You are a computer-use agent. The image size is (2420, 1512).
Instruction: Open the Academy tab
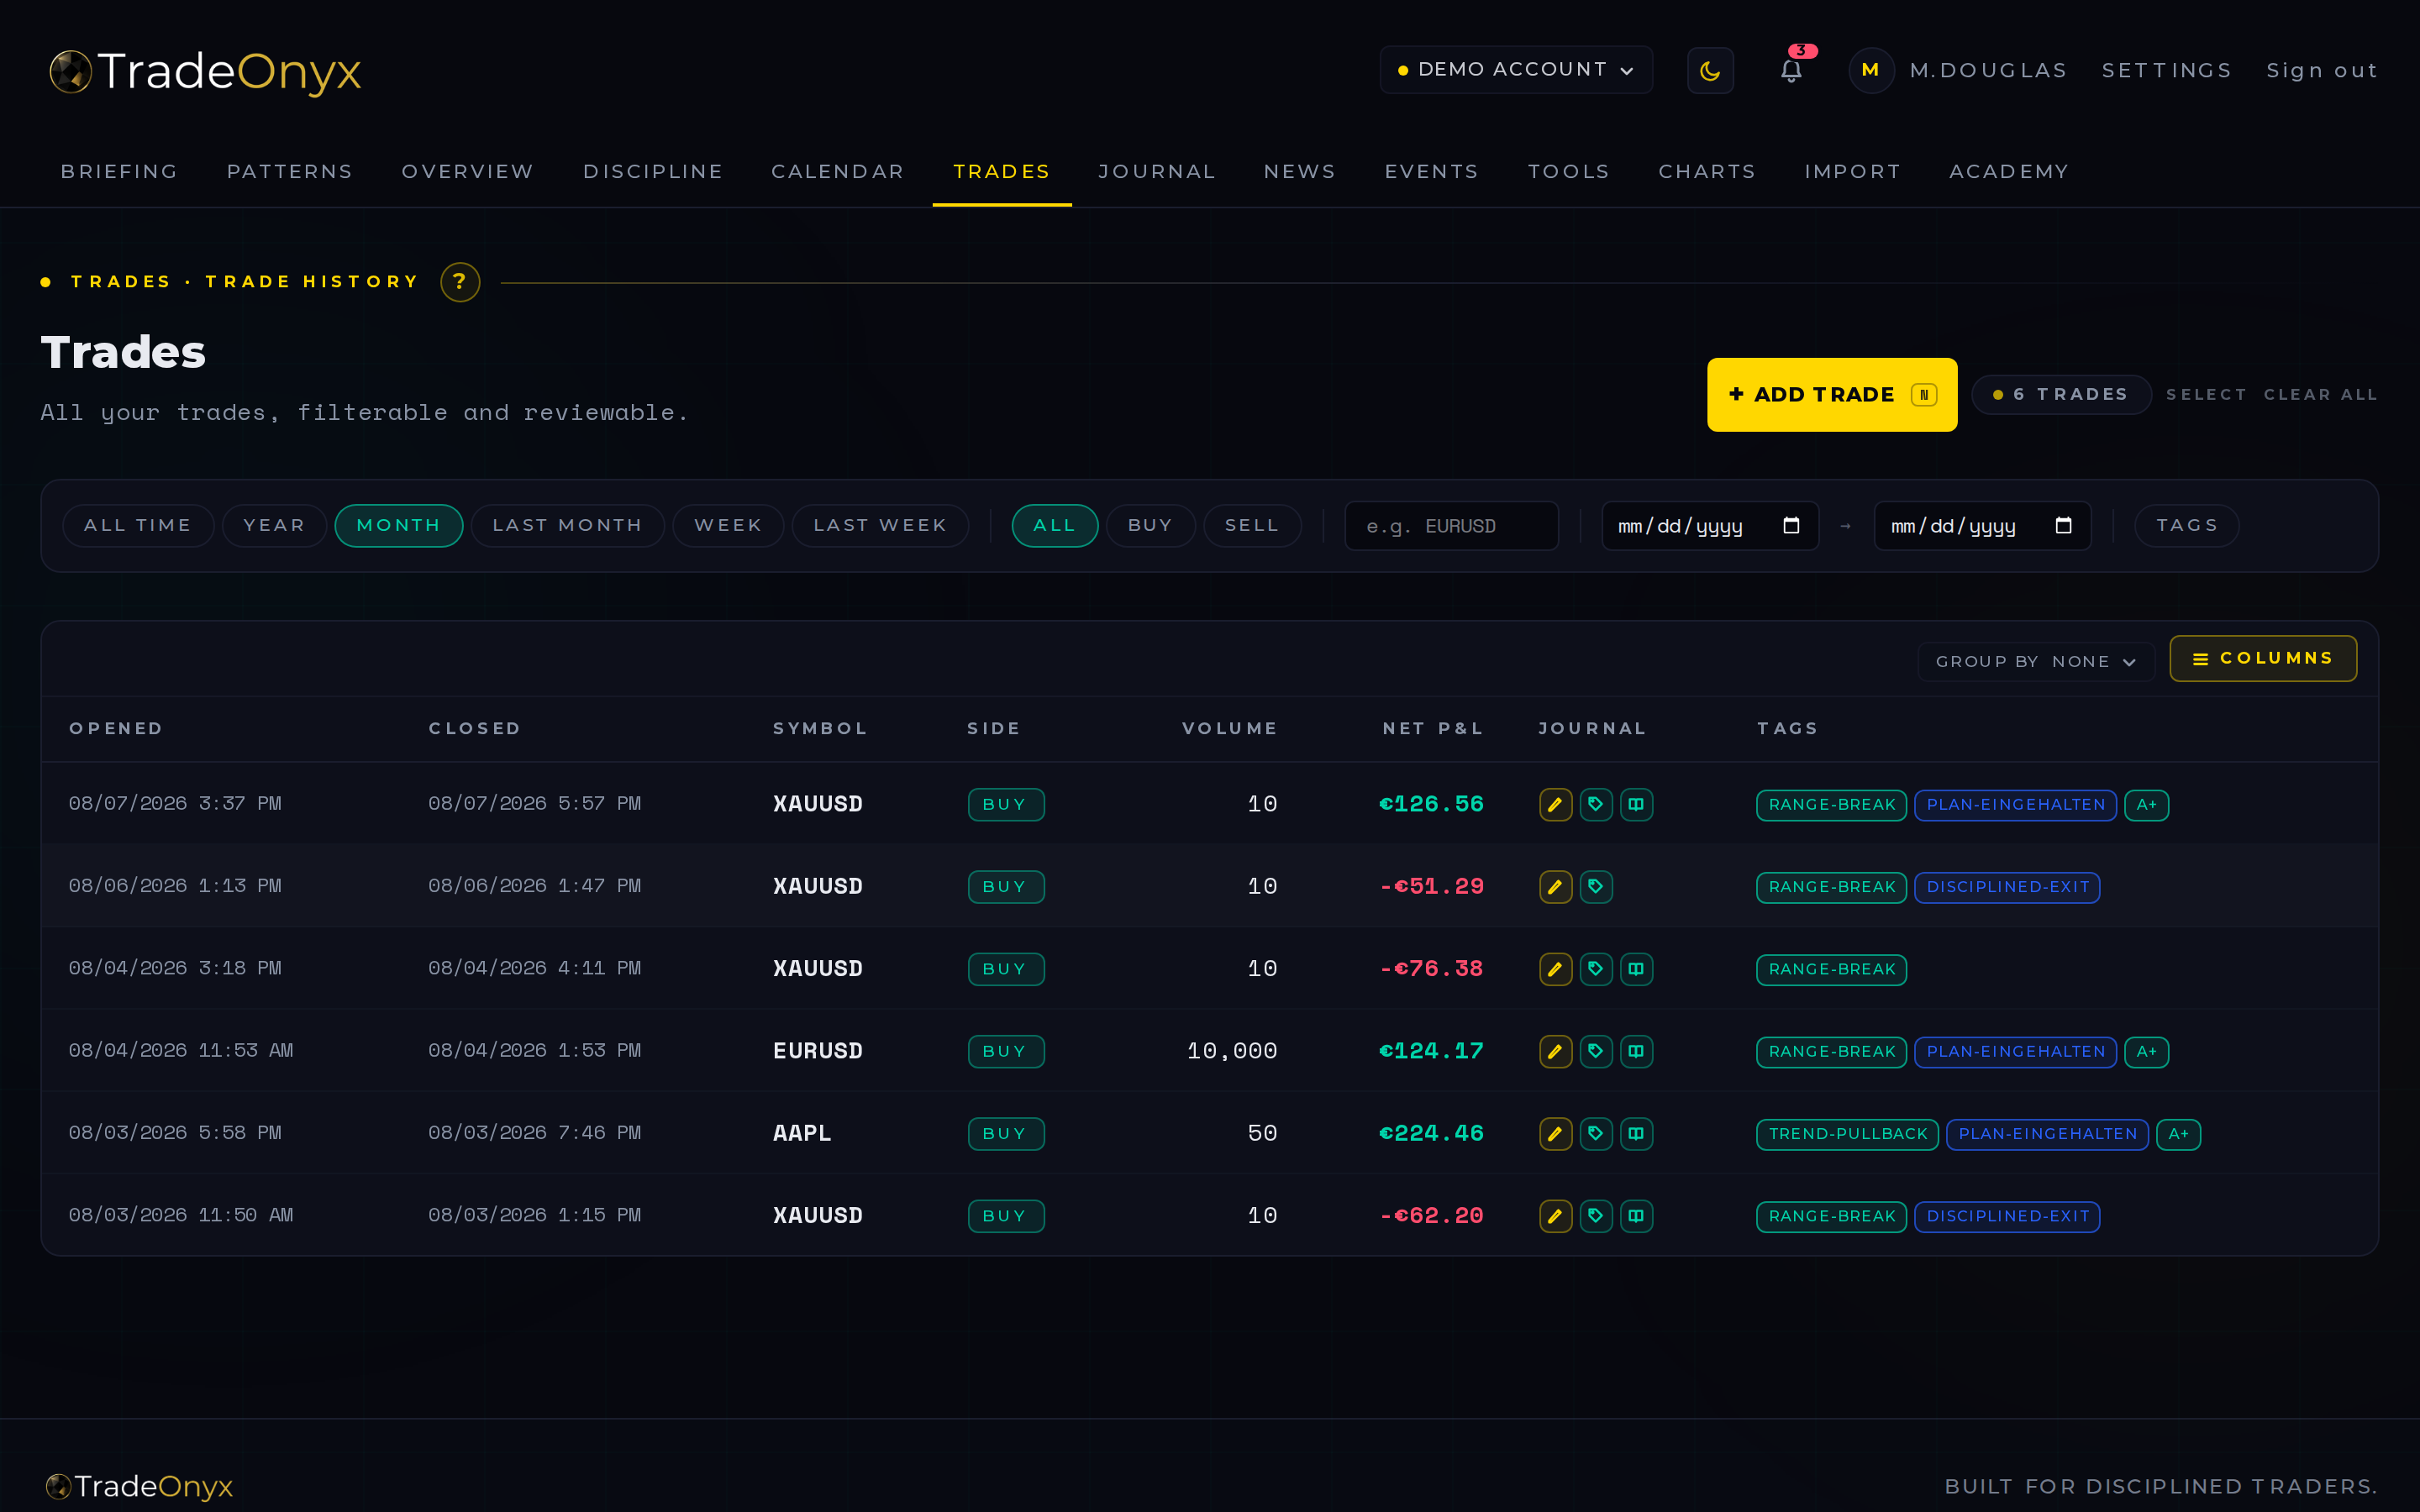tap(2009, 172)
